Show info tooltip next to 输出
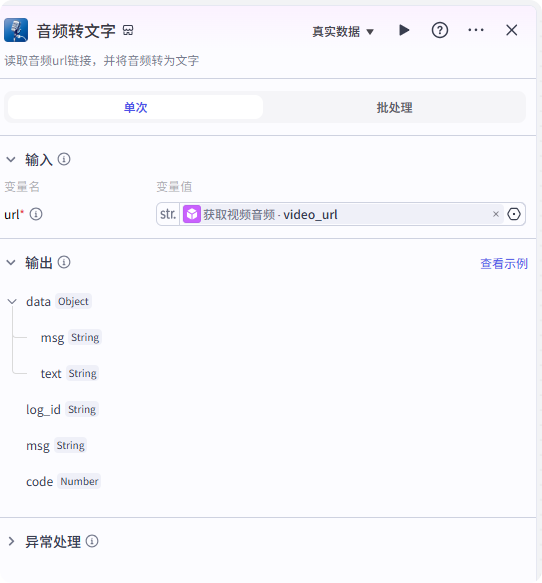The height and width of the screenshot is (583, 542). (64, 262)
